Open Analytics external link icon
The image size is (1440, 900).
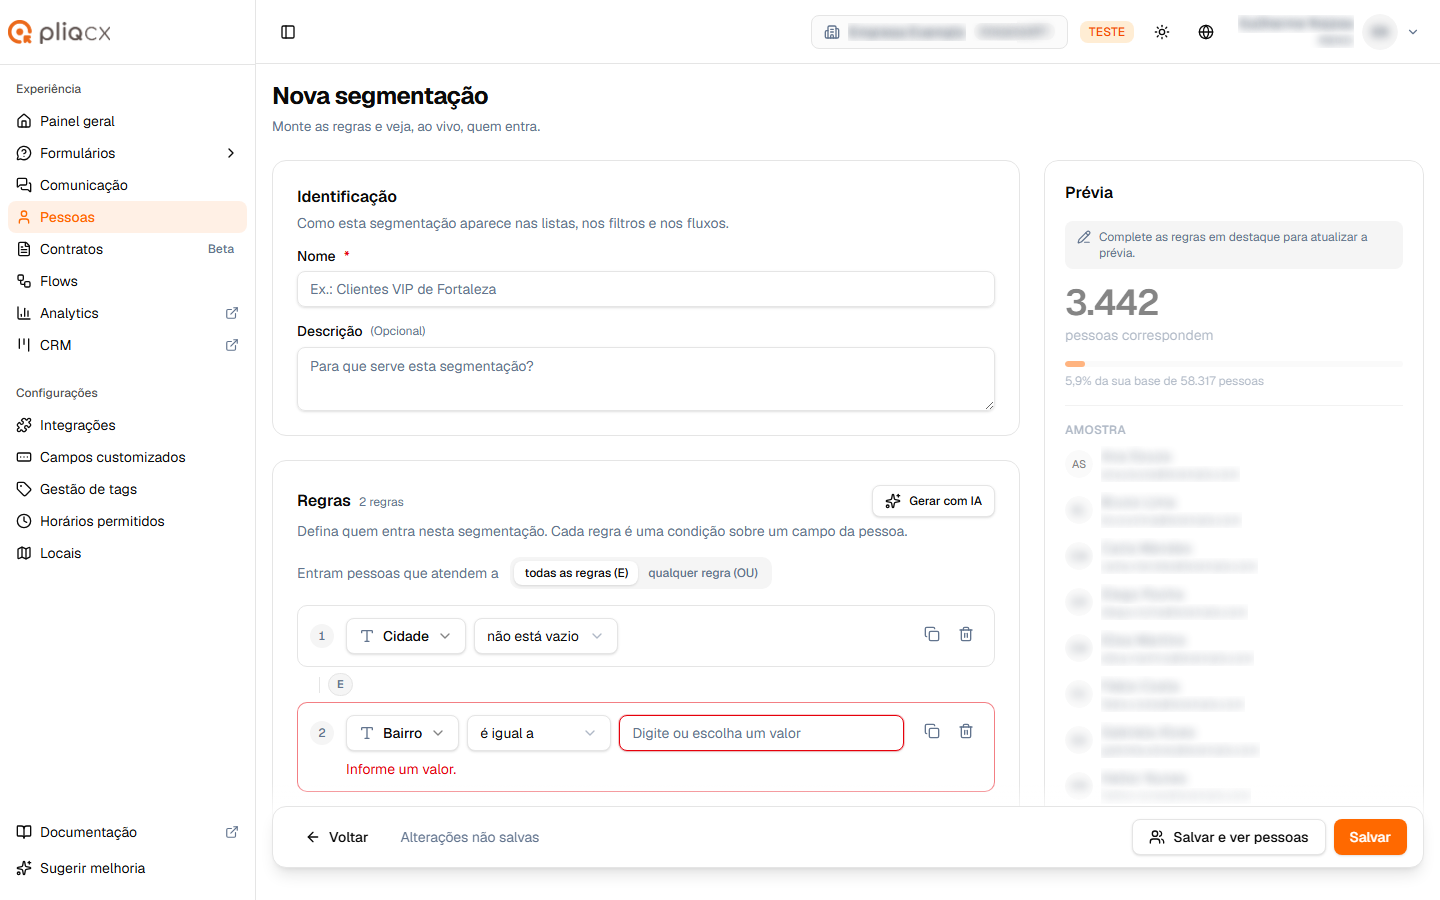(232, 313)
